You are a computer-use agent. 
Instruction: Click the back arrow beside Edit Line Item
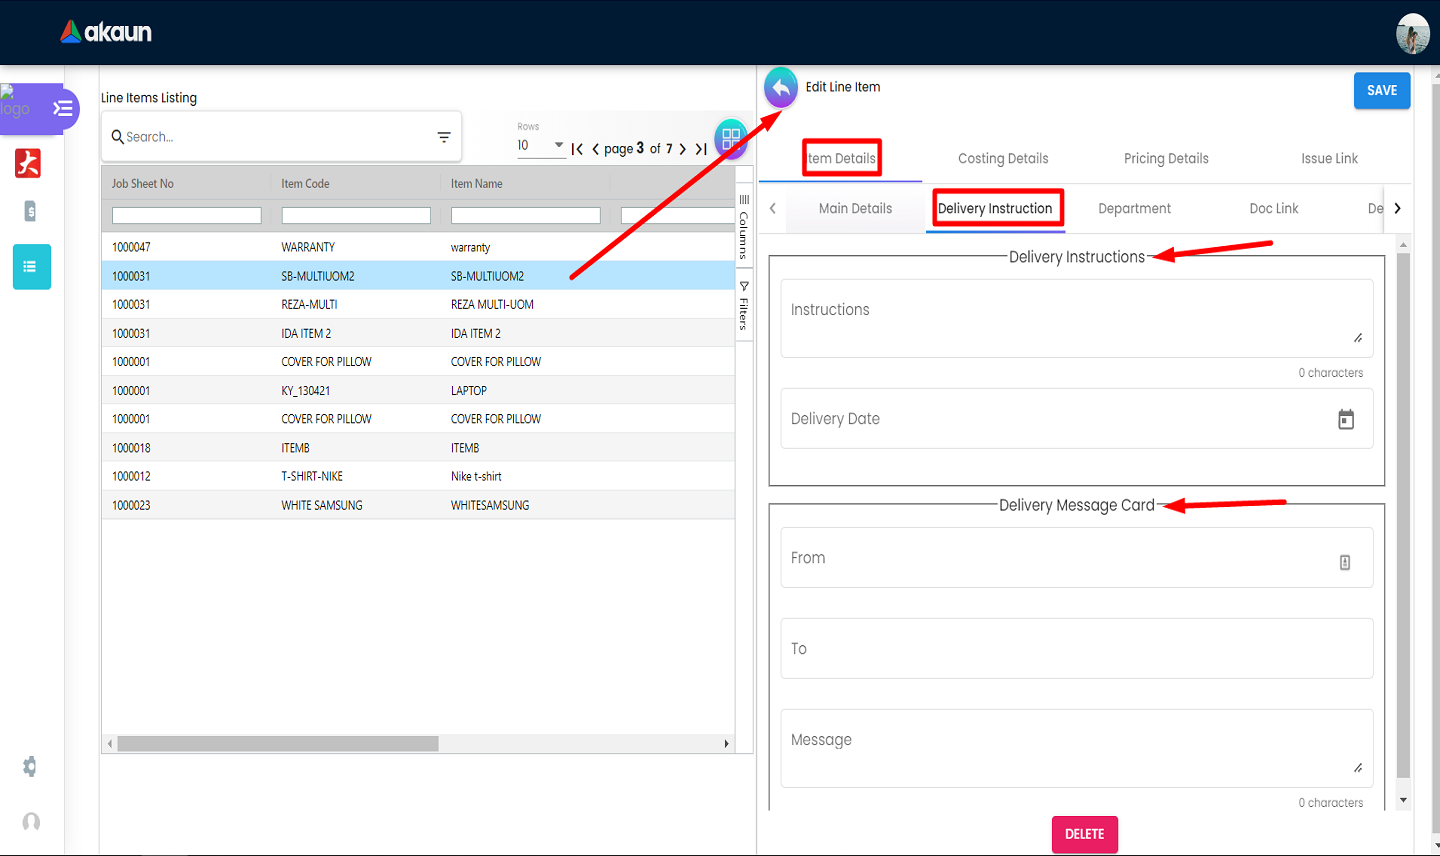[780, 88]
